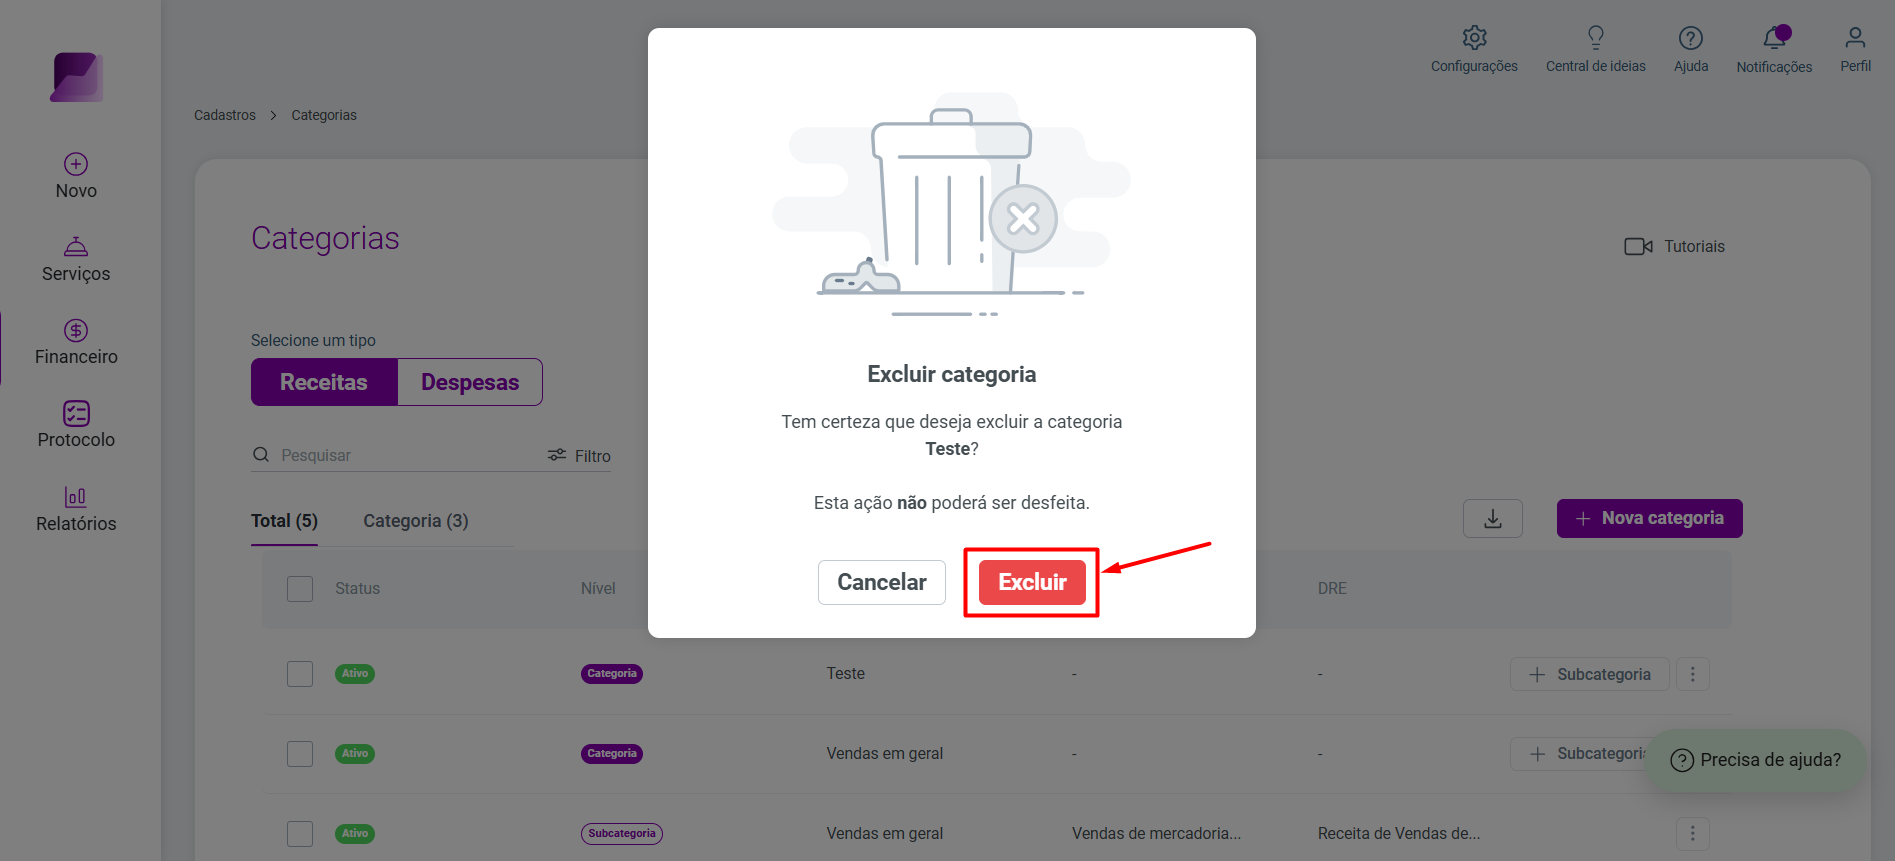Screen dimensions: 1895x861
Task: Open the Filtro filter options
Action: point(579,456)
